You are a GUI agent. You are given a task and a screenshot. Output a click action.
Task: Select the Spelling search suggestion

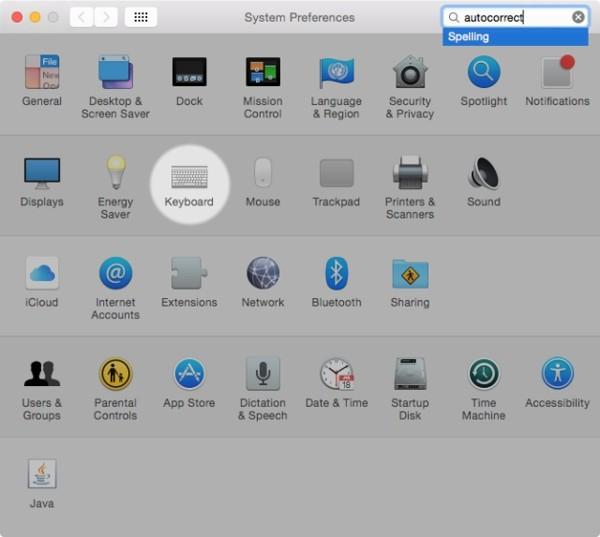[515, 37]
